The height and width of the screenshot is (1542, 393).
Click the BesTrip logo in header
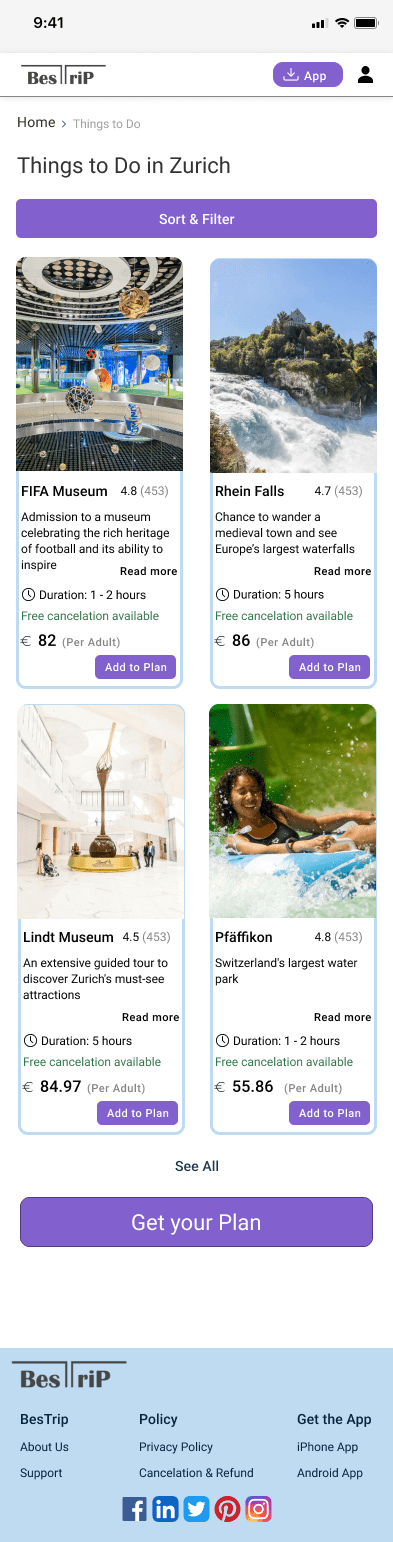click(x=63, y=76)
